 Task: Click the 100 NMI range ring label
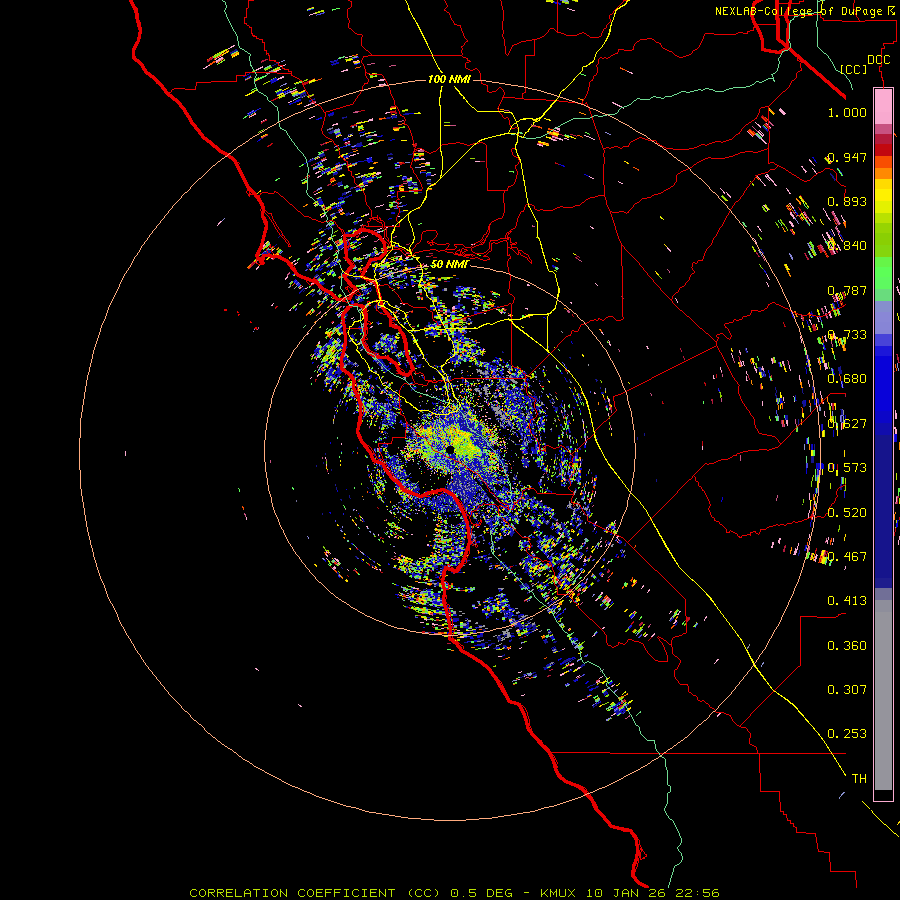(449, 79)
